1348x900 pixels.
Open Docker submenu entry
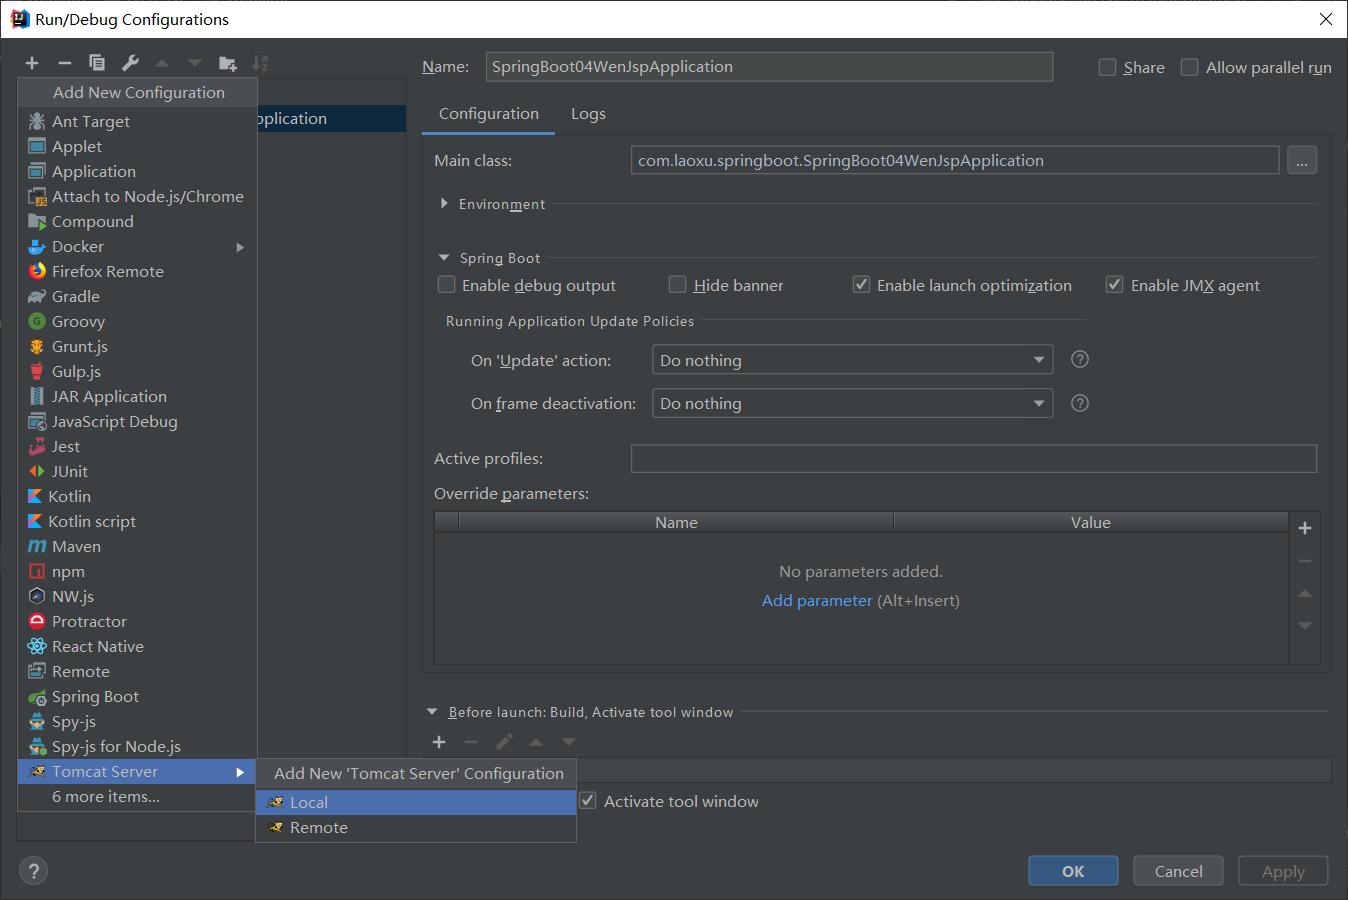[x=137, y=246]
